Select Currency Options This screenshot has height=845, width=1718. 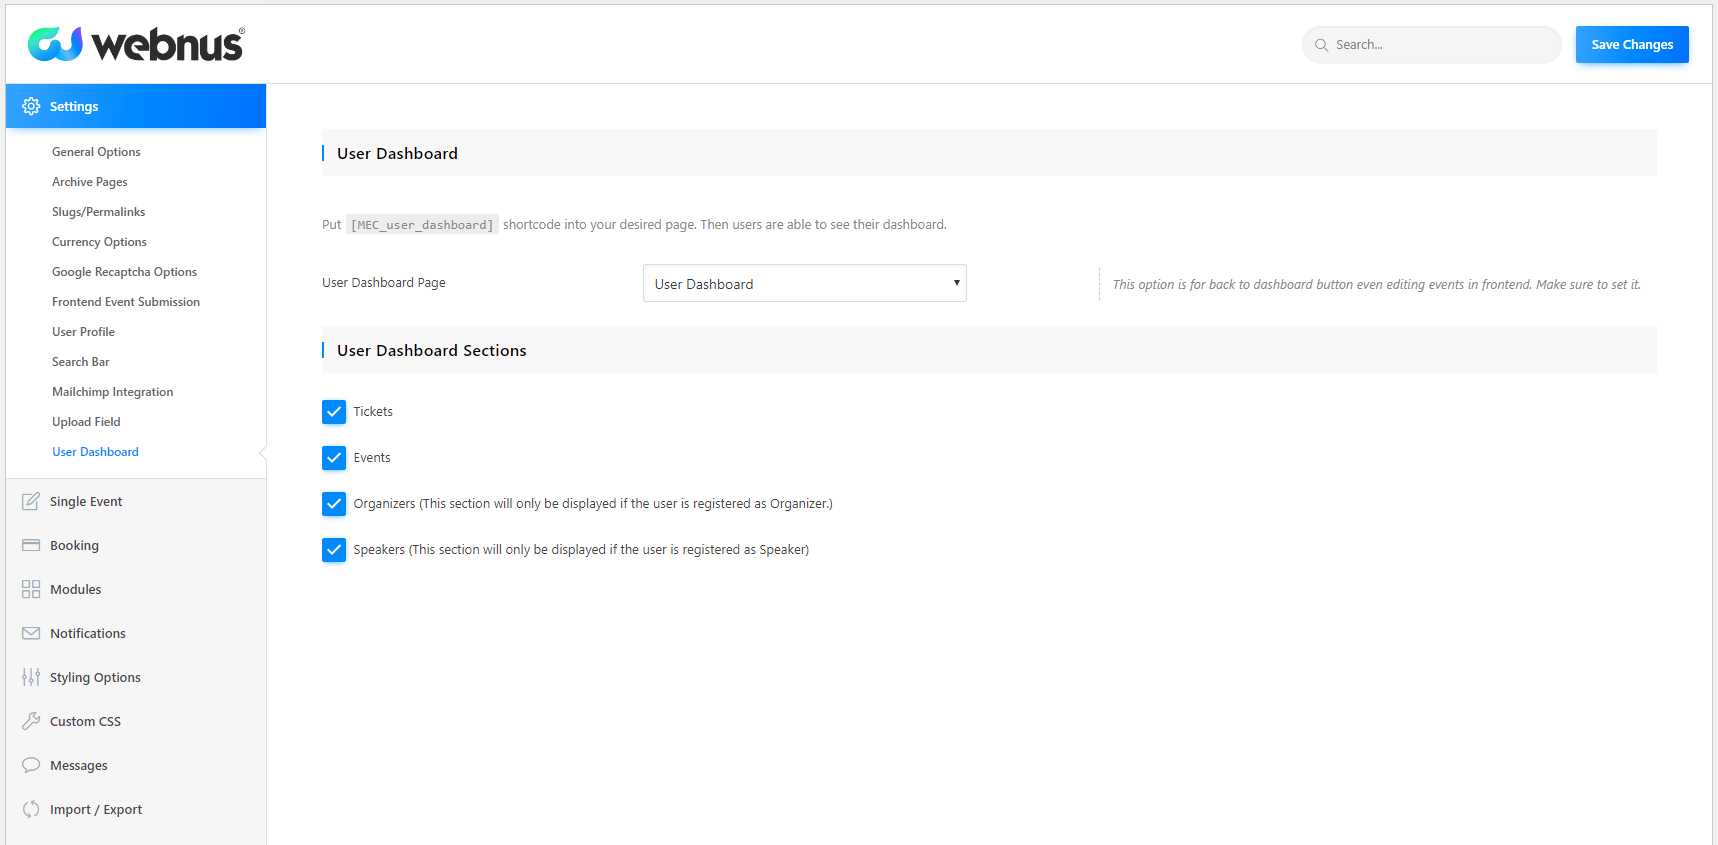[99, 242]
